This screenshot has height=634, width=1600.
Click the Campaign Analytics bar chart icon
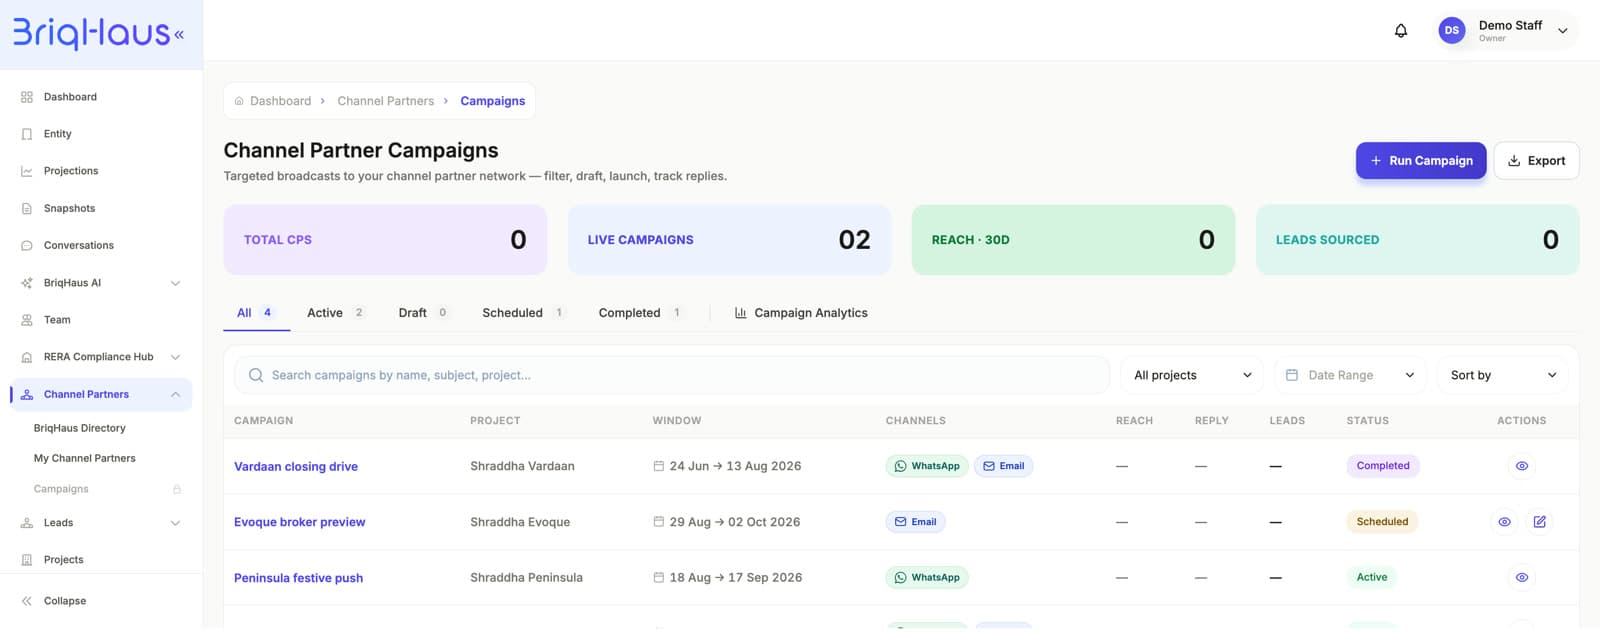[740, 313]
